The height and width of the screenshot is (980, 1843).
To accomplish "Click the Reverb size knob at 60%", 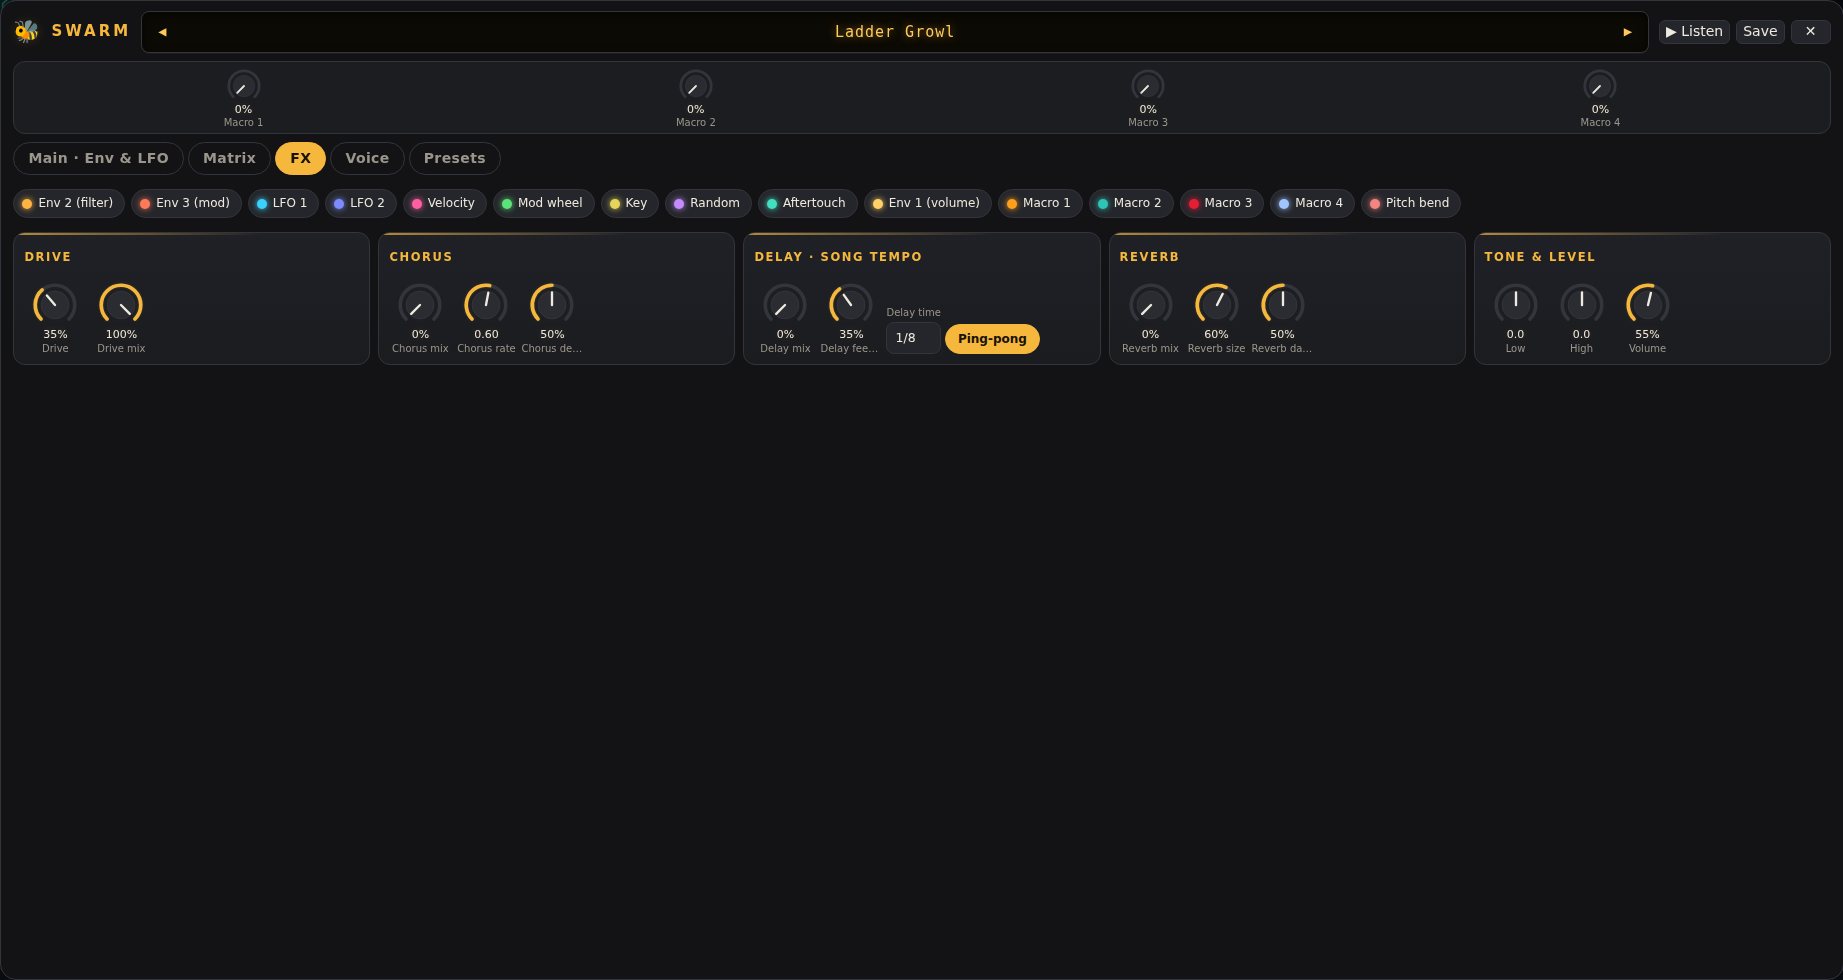I will (1216, 304).
